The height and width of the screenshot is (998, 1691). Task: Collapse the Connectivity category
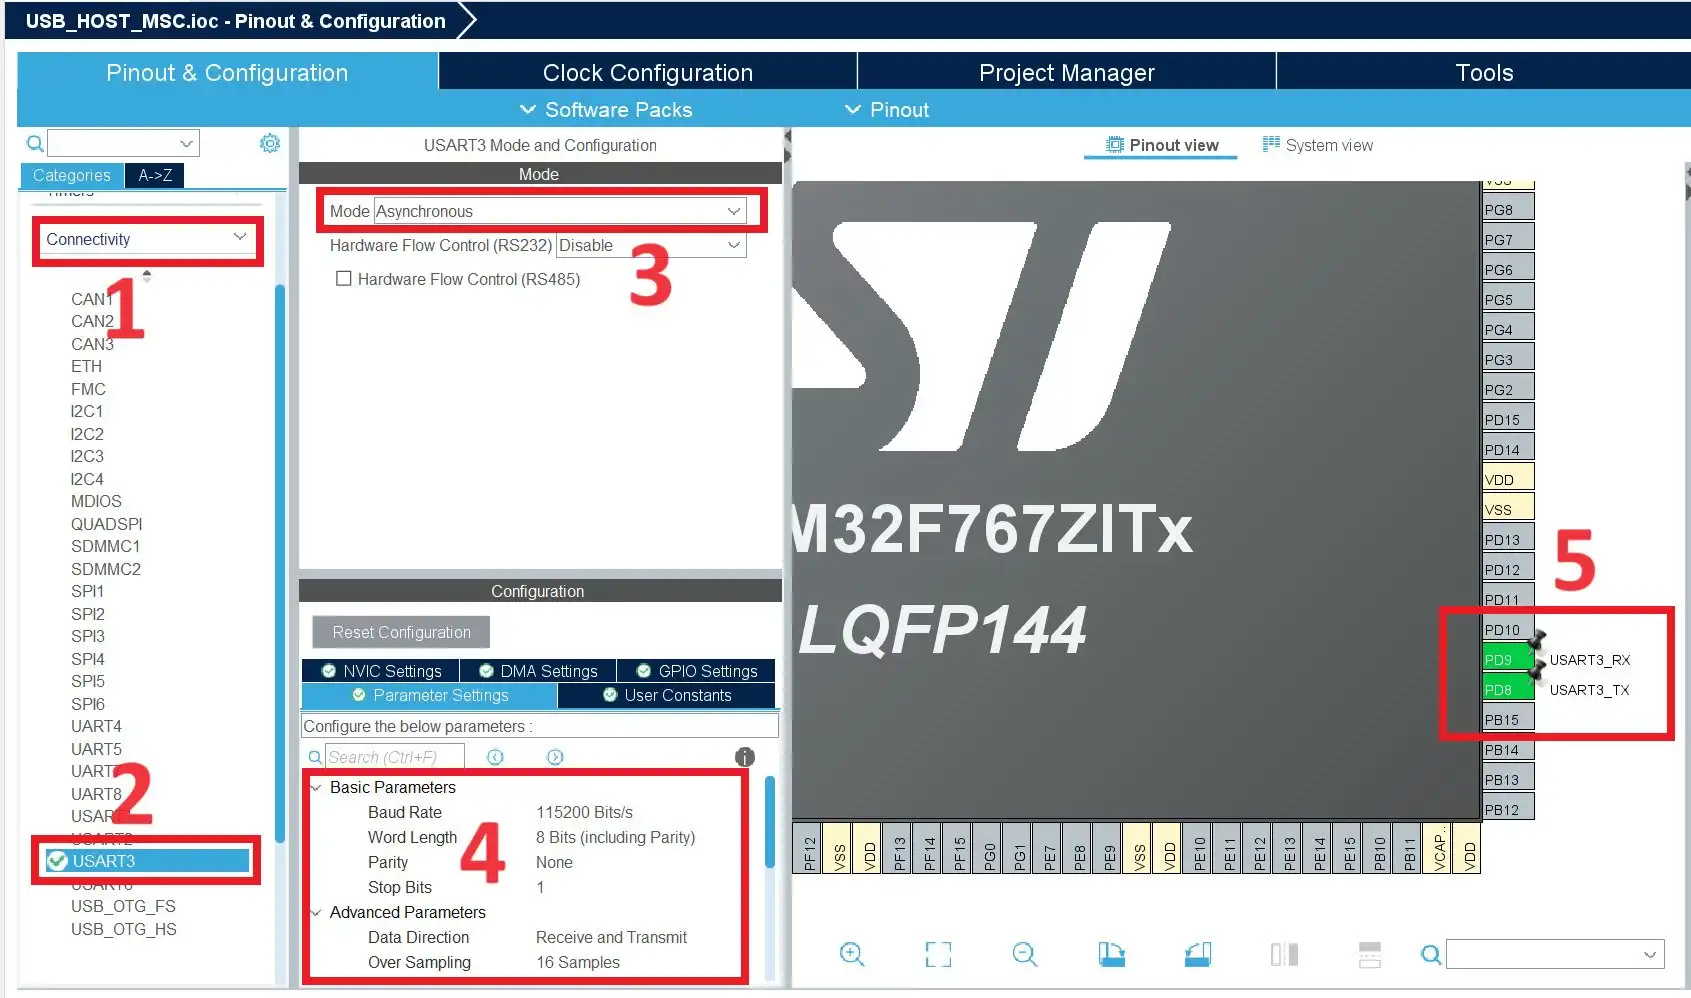pyautogui.click(x=147, y=239)
